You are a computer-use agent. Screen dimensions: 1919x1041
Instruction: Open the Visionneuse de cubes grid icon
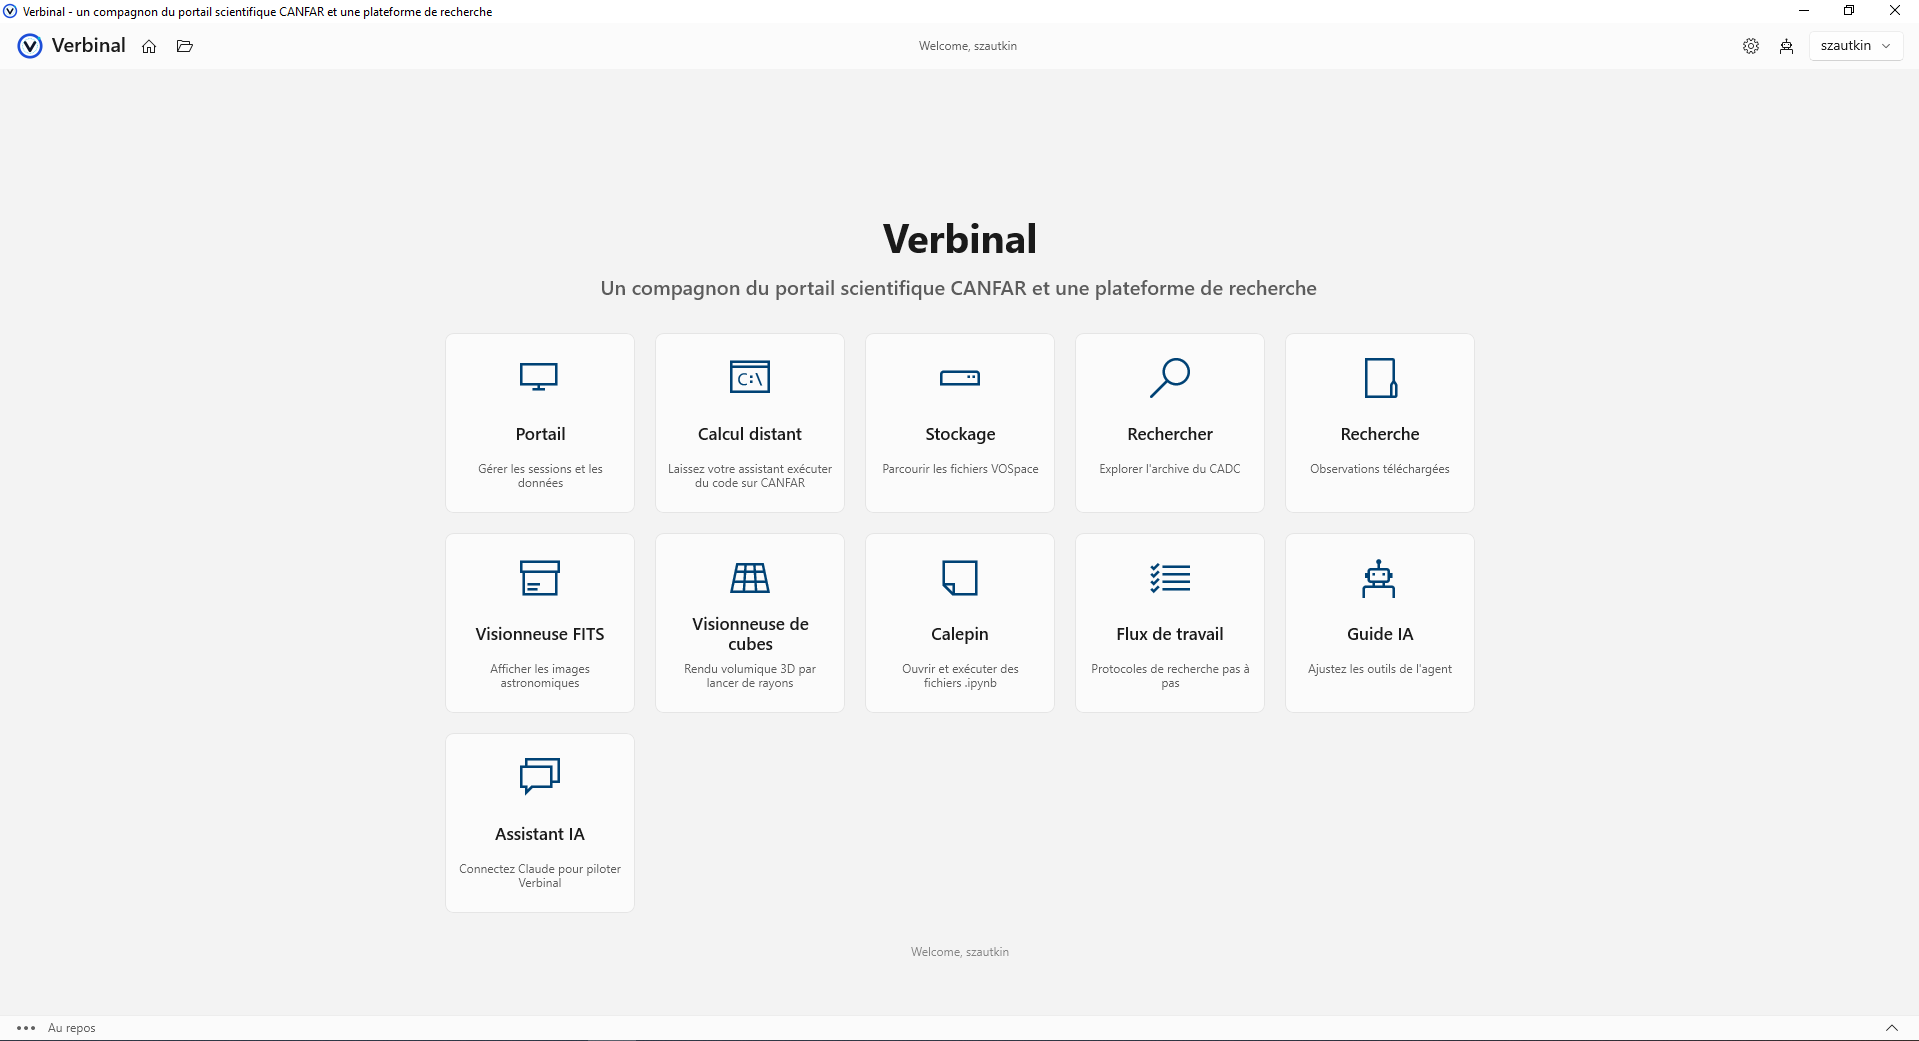point(750,578)
